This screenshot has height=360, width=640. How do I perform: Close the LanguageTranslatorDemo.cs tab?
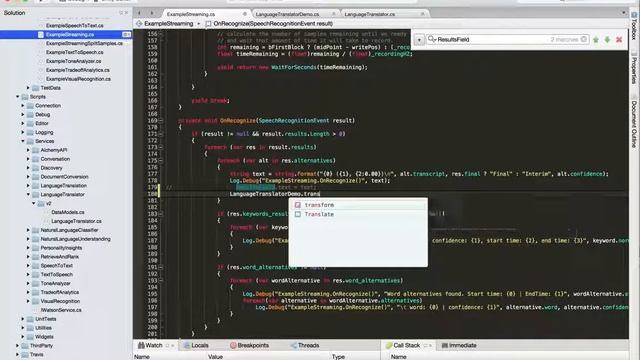pos(334,14)
